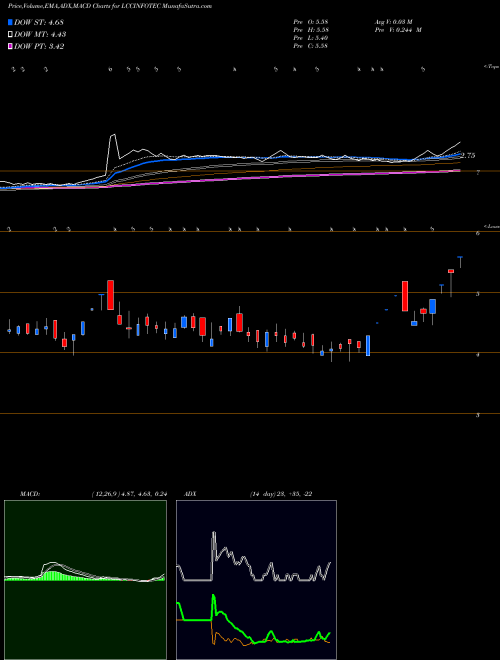Click the chart title mentioning LCCINFOTEC MunafaSutra.com
The width and height of the screenshot is (500, 660).
(x=110, y=6)
